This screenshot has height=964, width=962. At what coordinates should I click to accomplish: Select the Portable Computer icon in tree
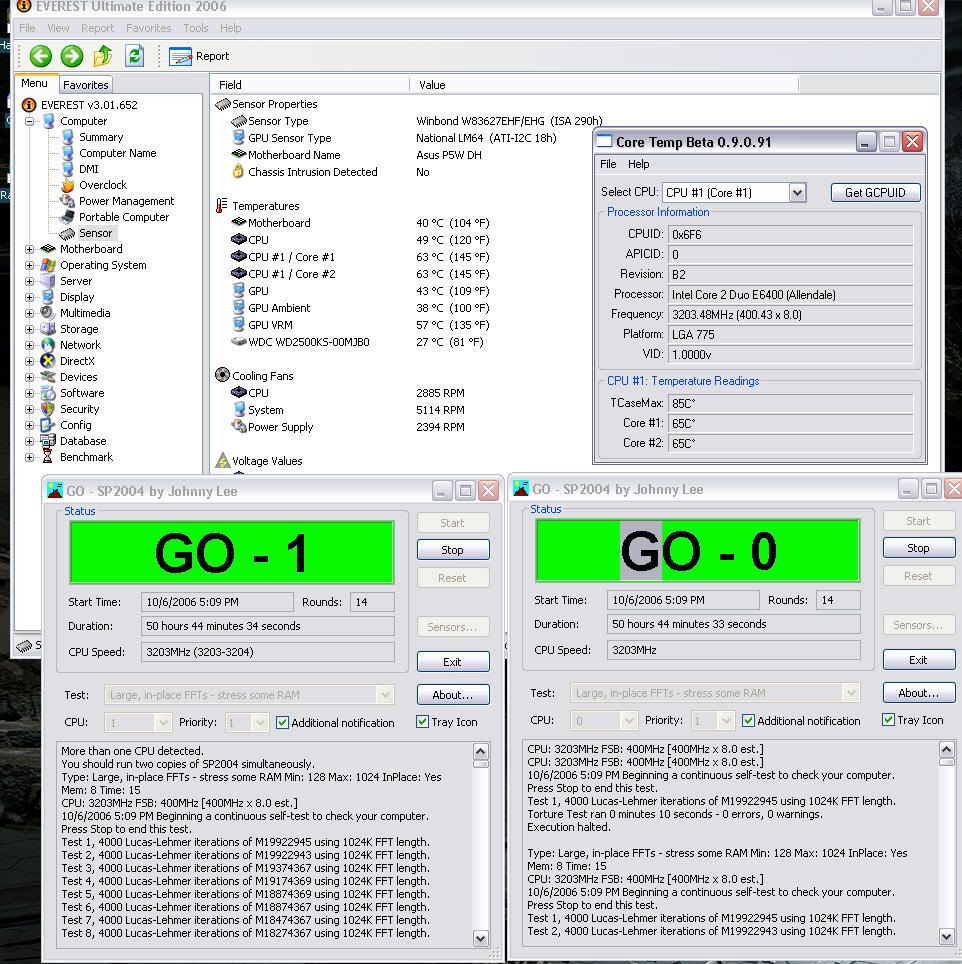(68, 217)
